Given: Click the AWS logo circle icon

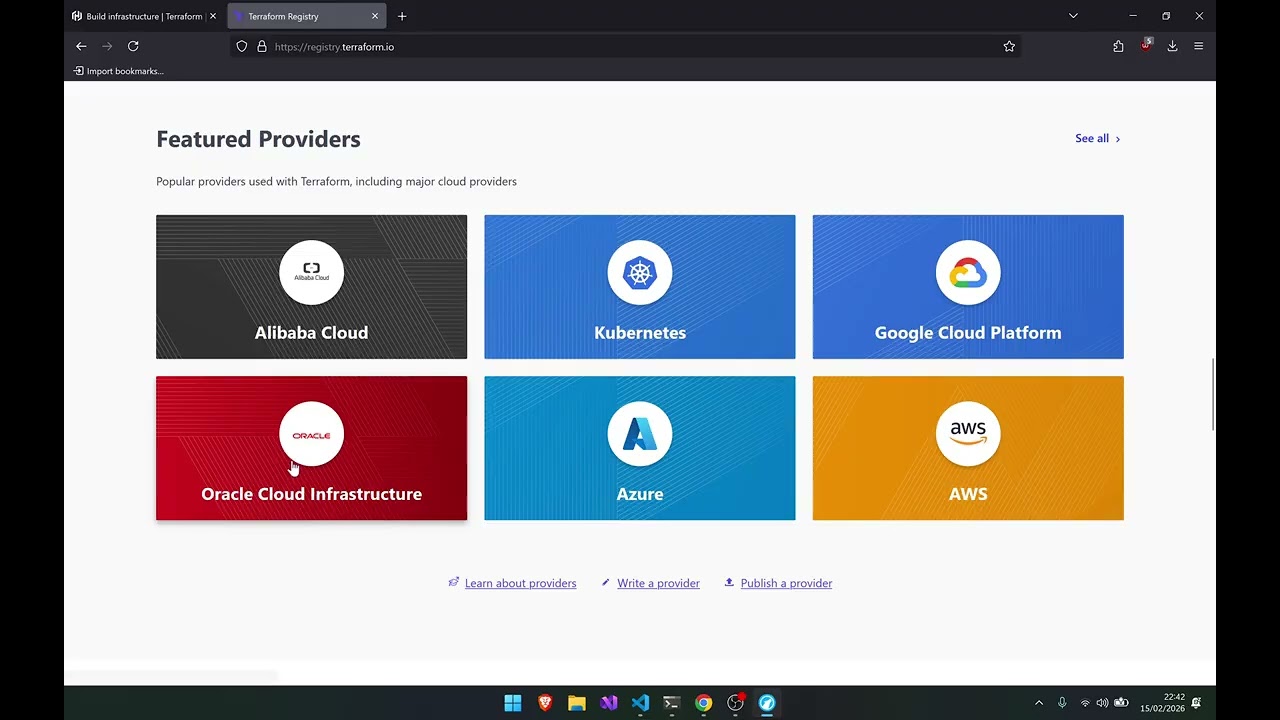Looking at the screenshot, I should [x=968, y=434].
